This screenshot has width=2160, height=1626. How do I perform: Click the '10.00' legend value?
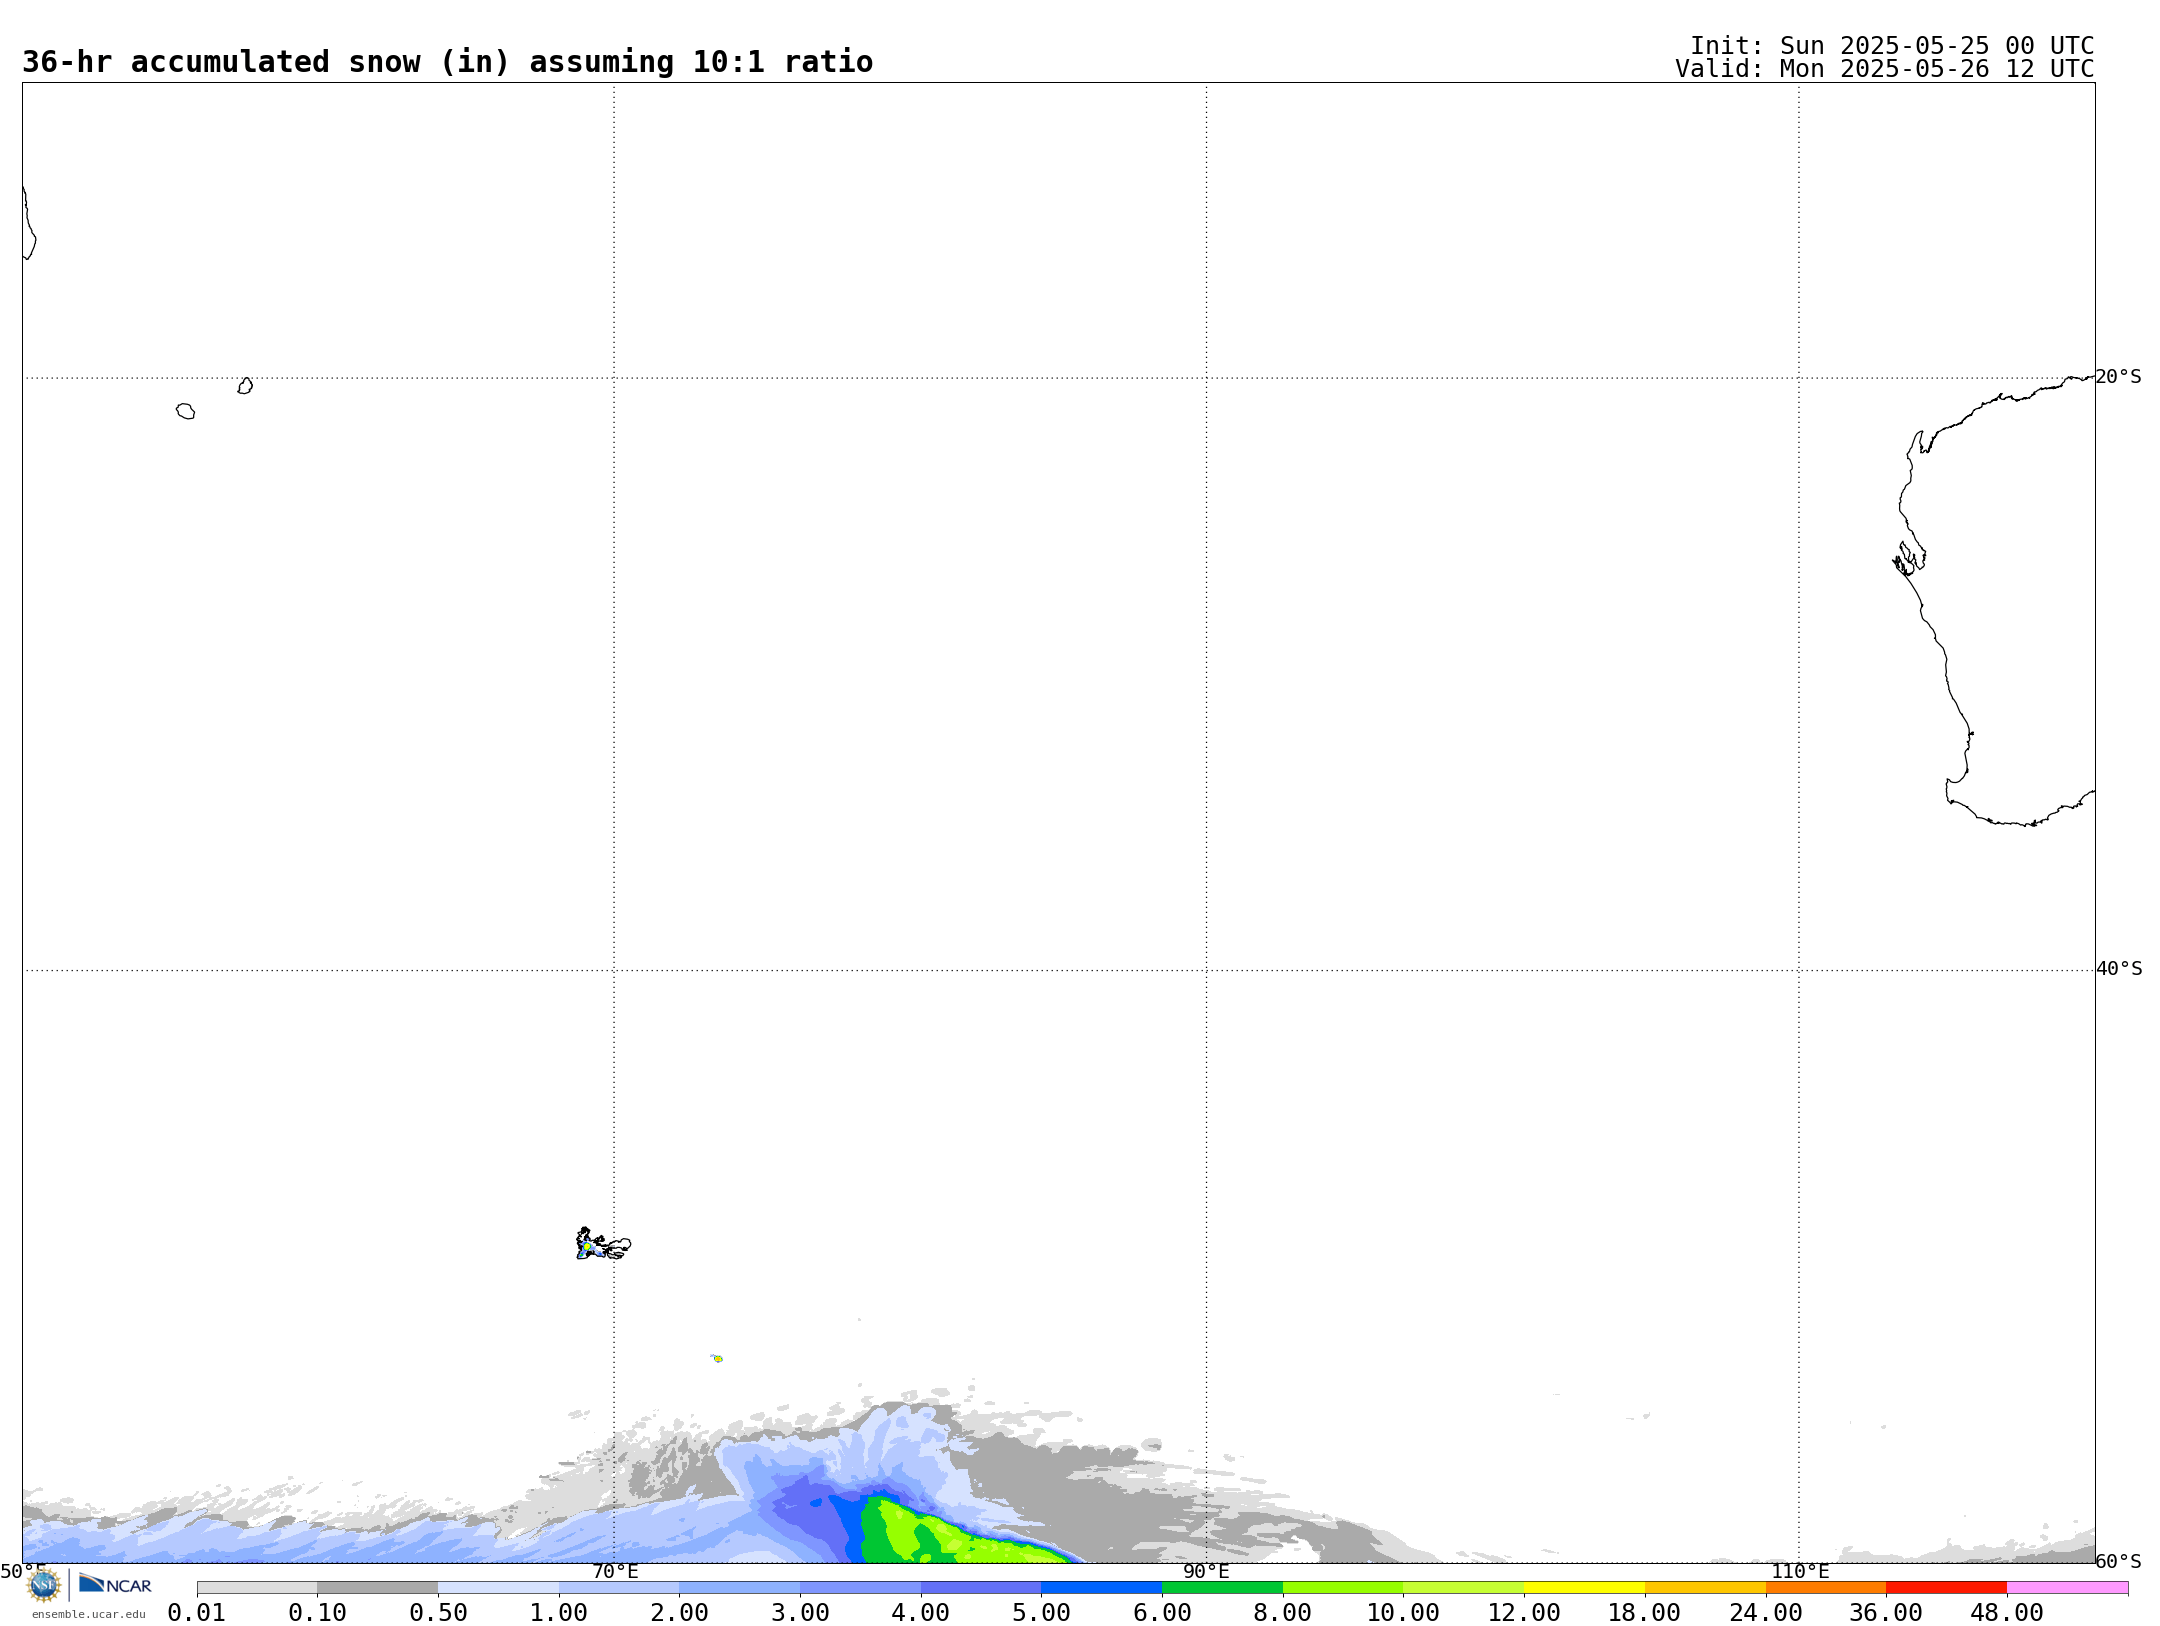[x=1403, y=1613]
